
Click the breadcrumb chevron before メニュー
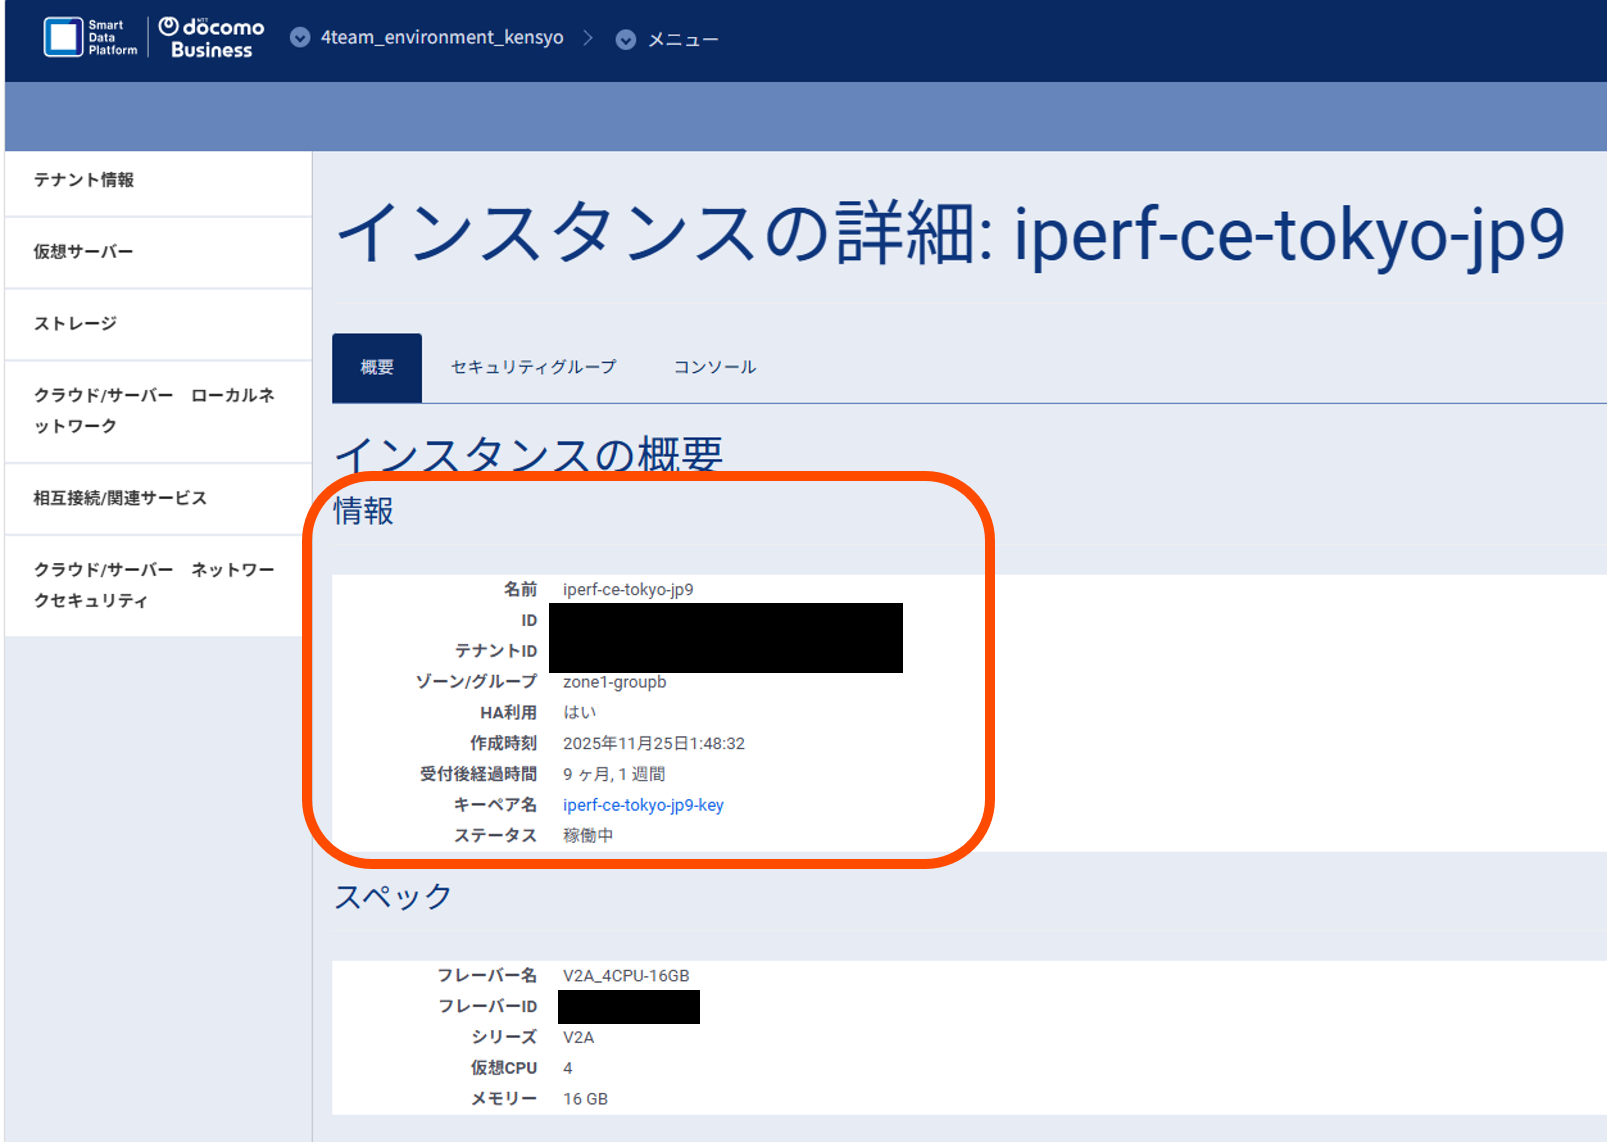coord(588,38)
